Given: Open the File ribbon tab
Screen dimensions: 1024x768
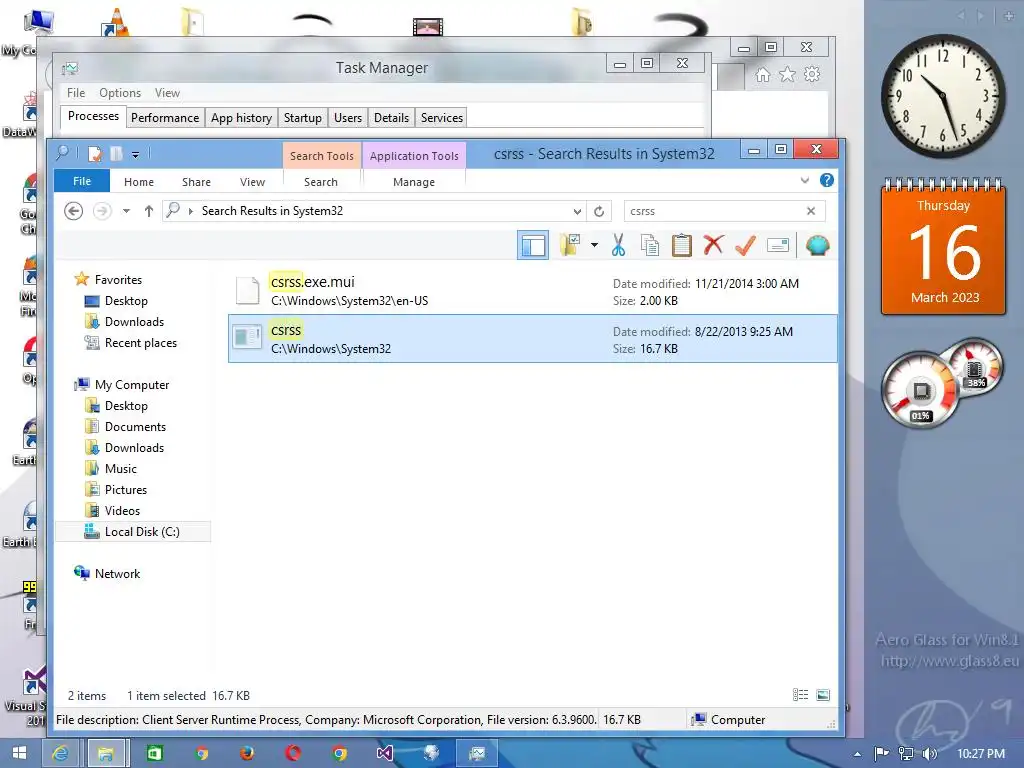Looking at the screenshot, I should [82, 181].
